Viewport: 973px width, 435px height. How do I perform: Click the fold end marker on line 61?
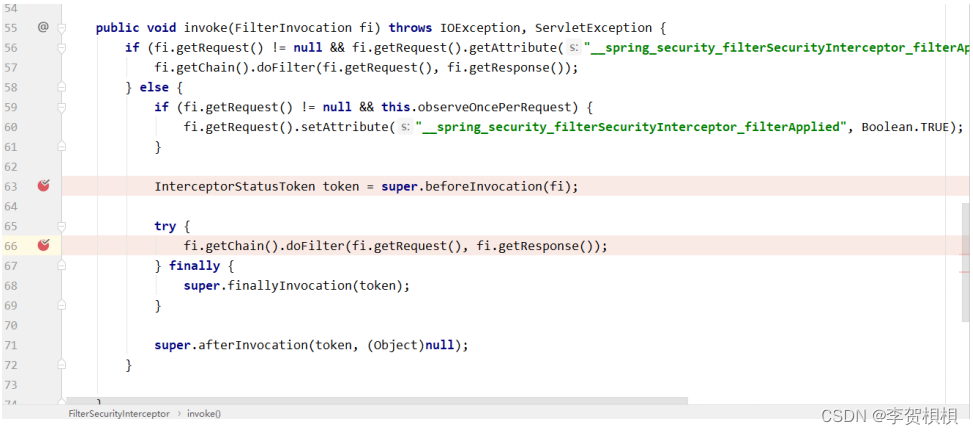coord(61,146)
